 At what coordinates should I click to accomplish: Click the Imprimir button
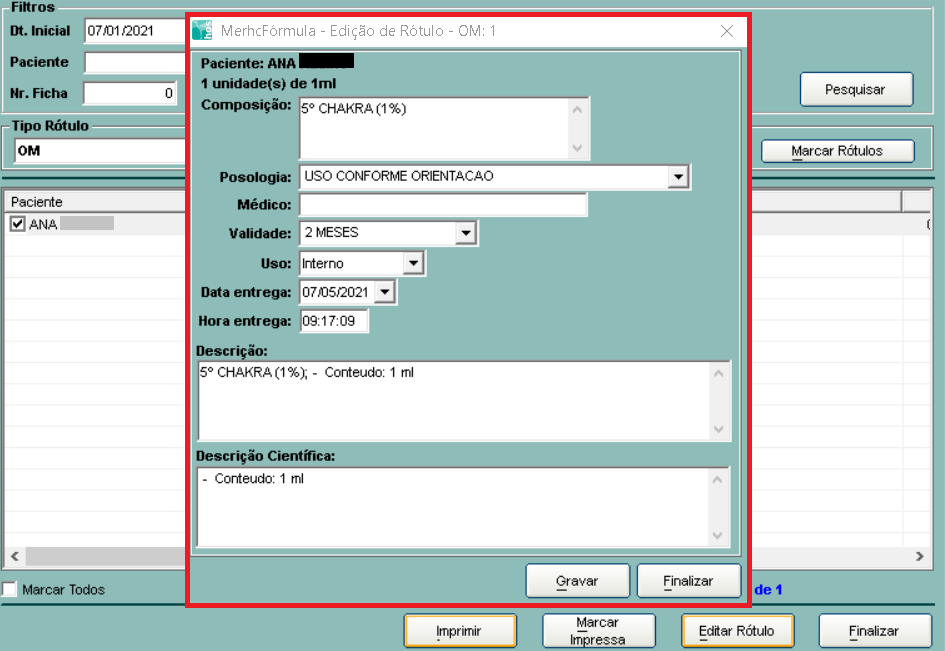tap(459, 631)
